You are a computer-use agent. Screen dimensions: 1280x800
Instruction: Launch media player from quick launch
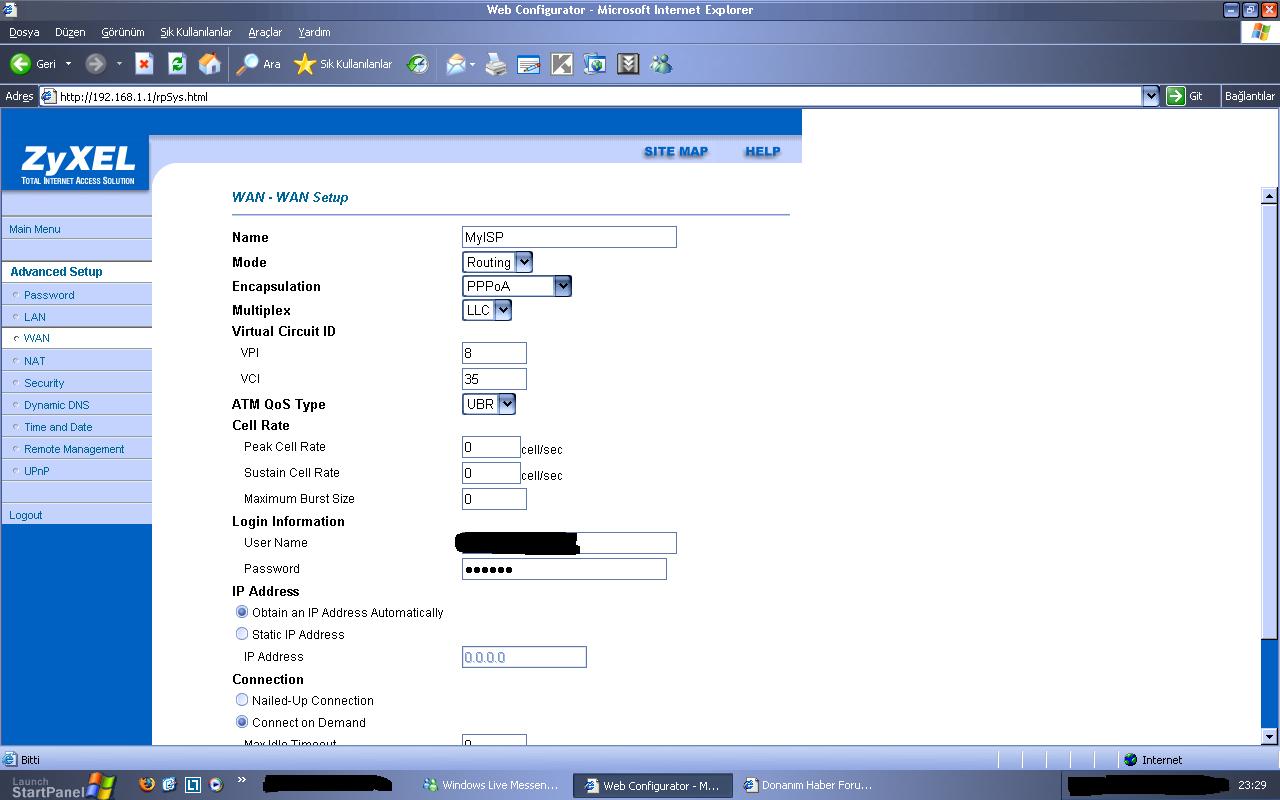click(216, 785)
